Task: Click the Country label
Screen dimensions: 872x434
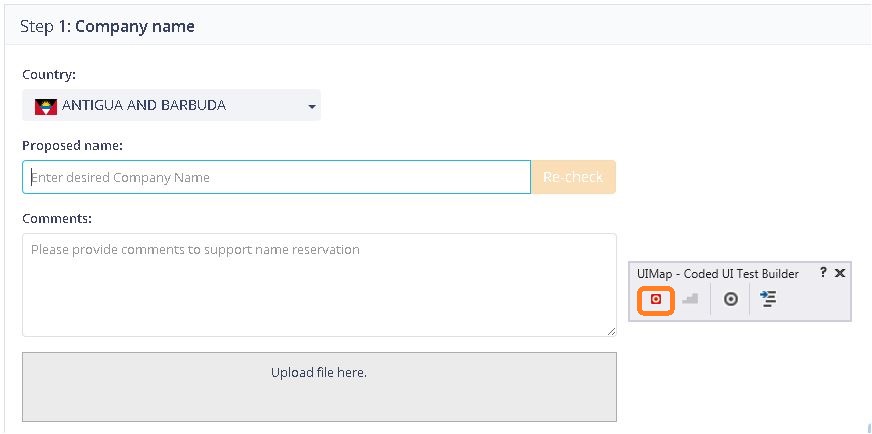Action: (x=49, y=74)
